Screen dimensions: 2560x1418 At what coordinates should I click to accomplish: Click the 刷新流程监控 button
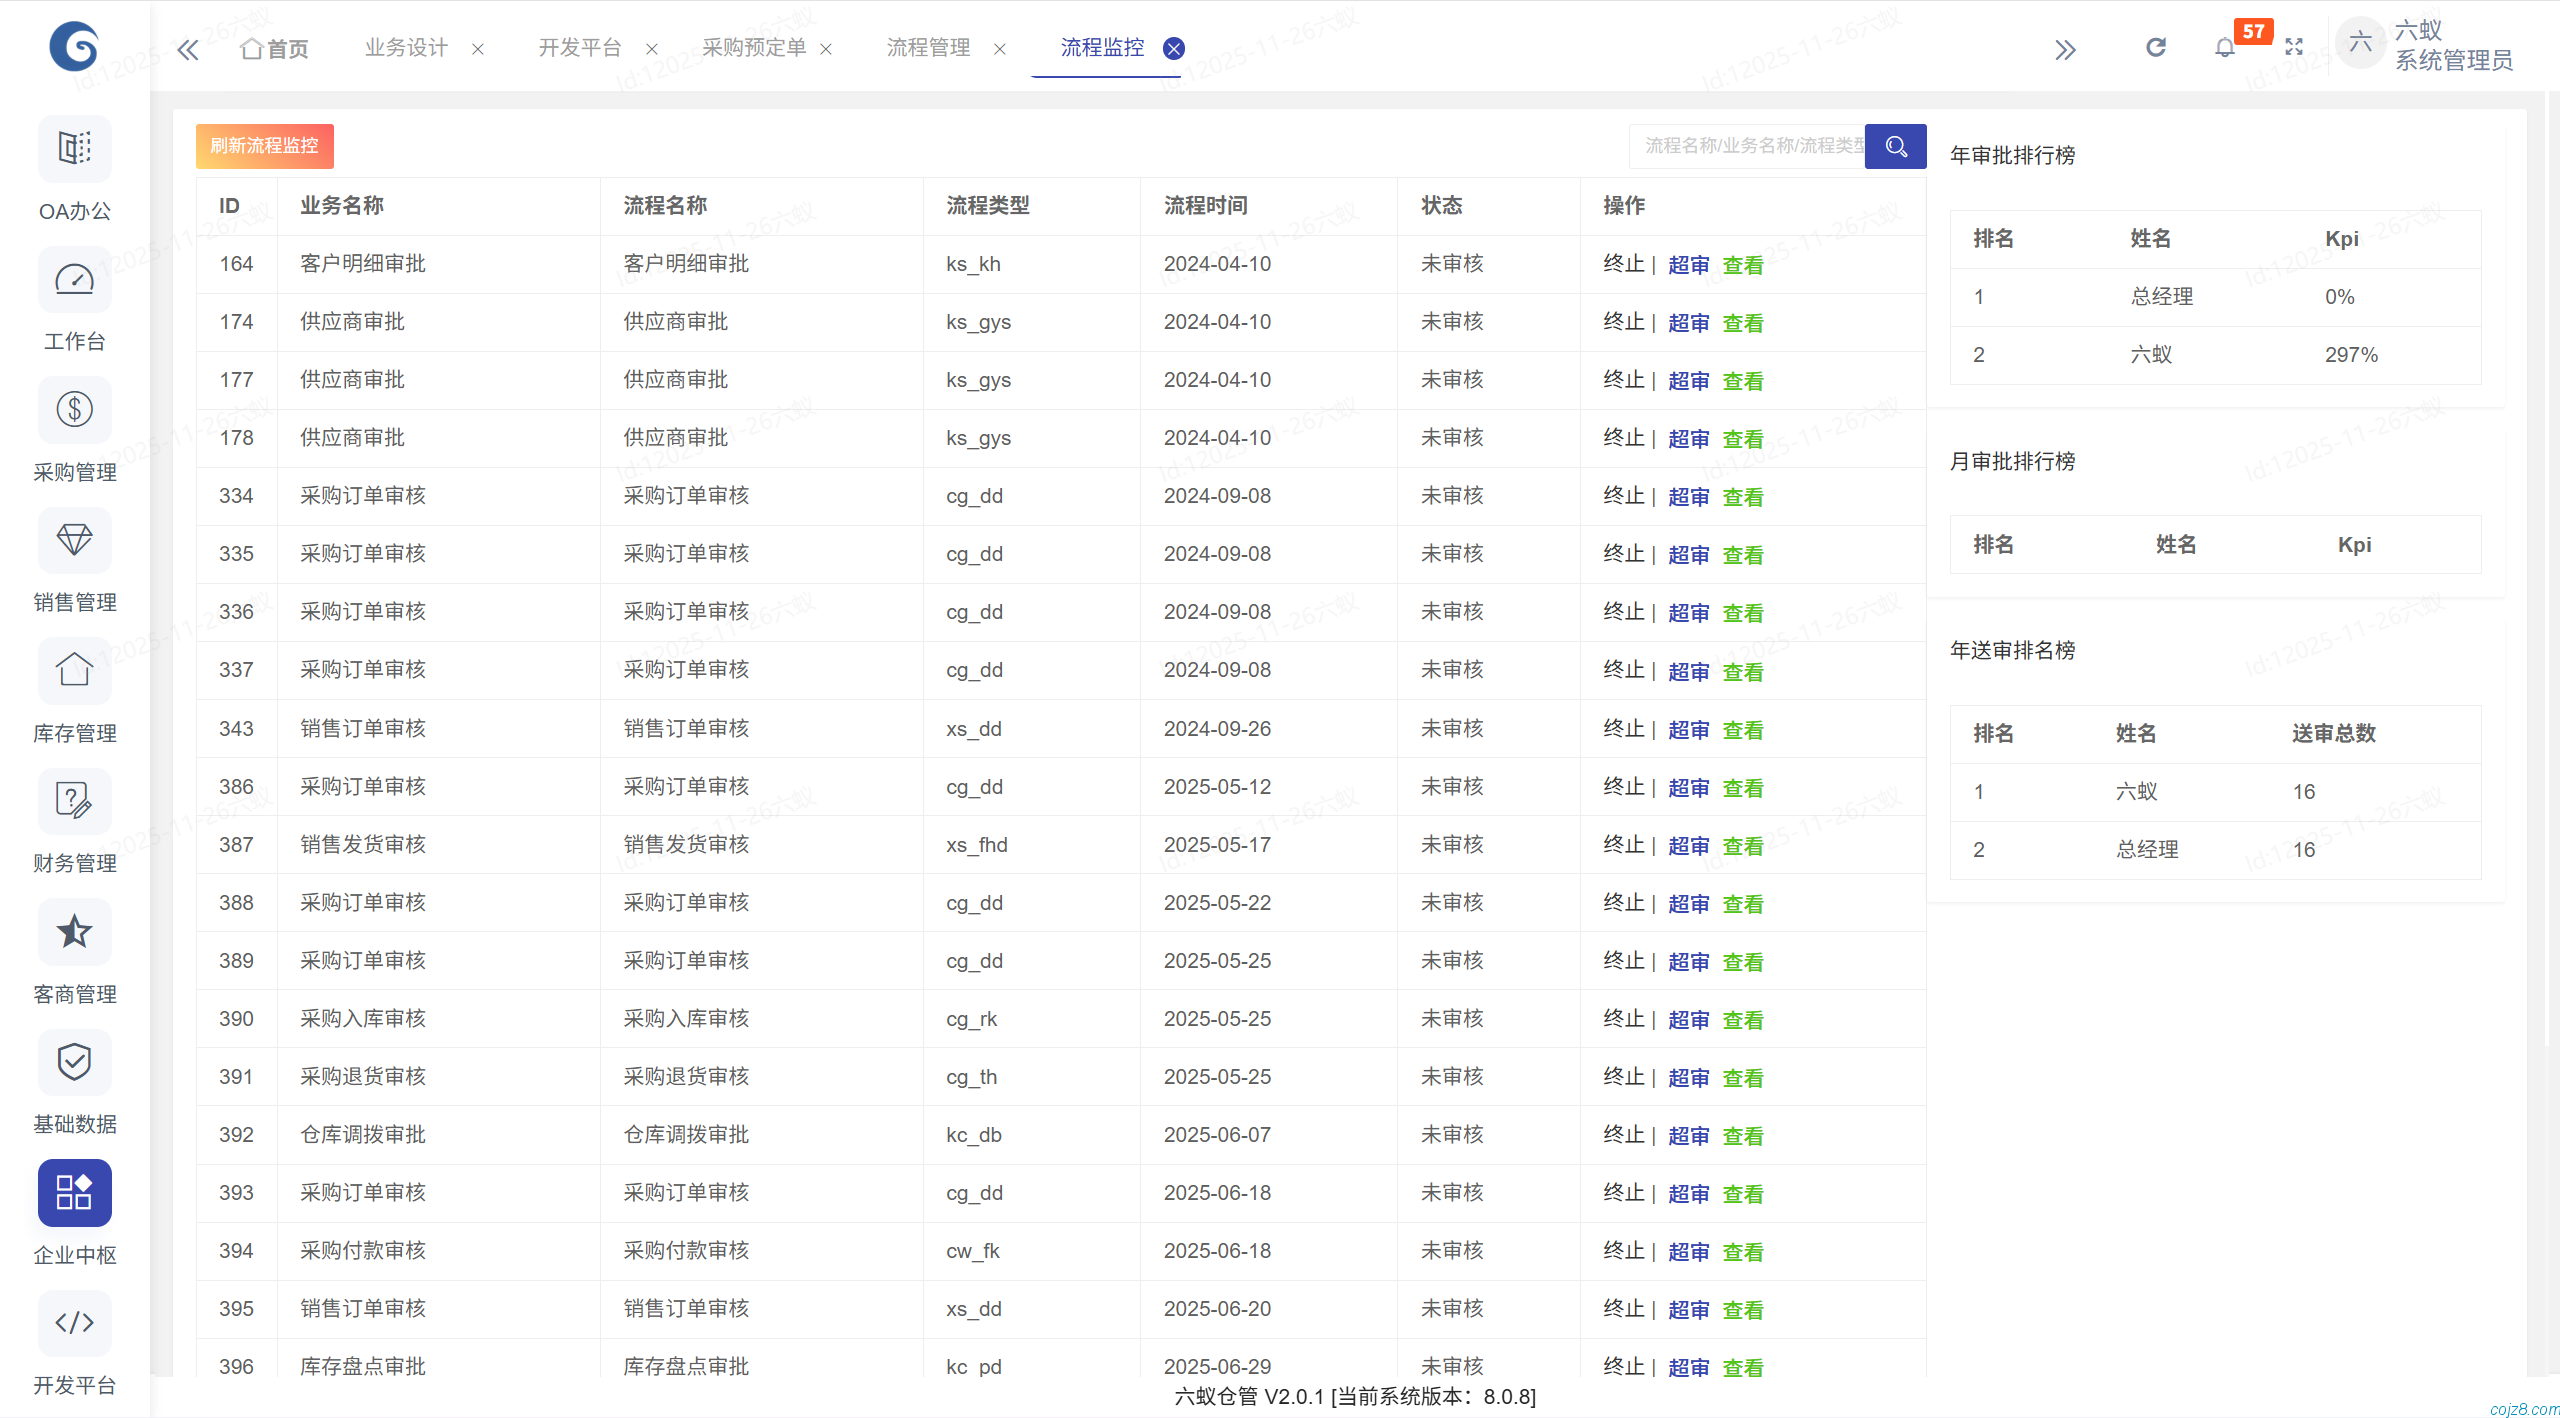(264, 146)
